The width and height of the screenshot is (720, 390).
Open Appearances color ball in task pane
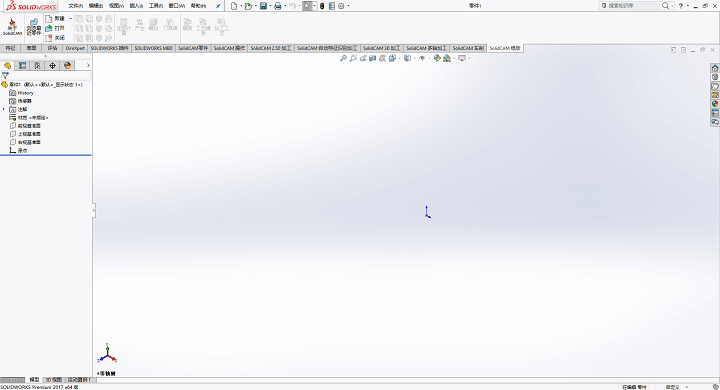pyautogui.click(x=715, y=104)
